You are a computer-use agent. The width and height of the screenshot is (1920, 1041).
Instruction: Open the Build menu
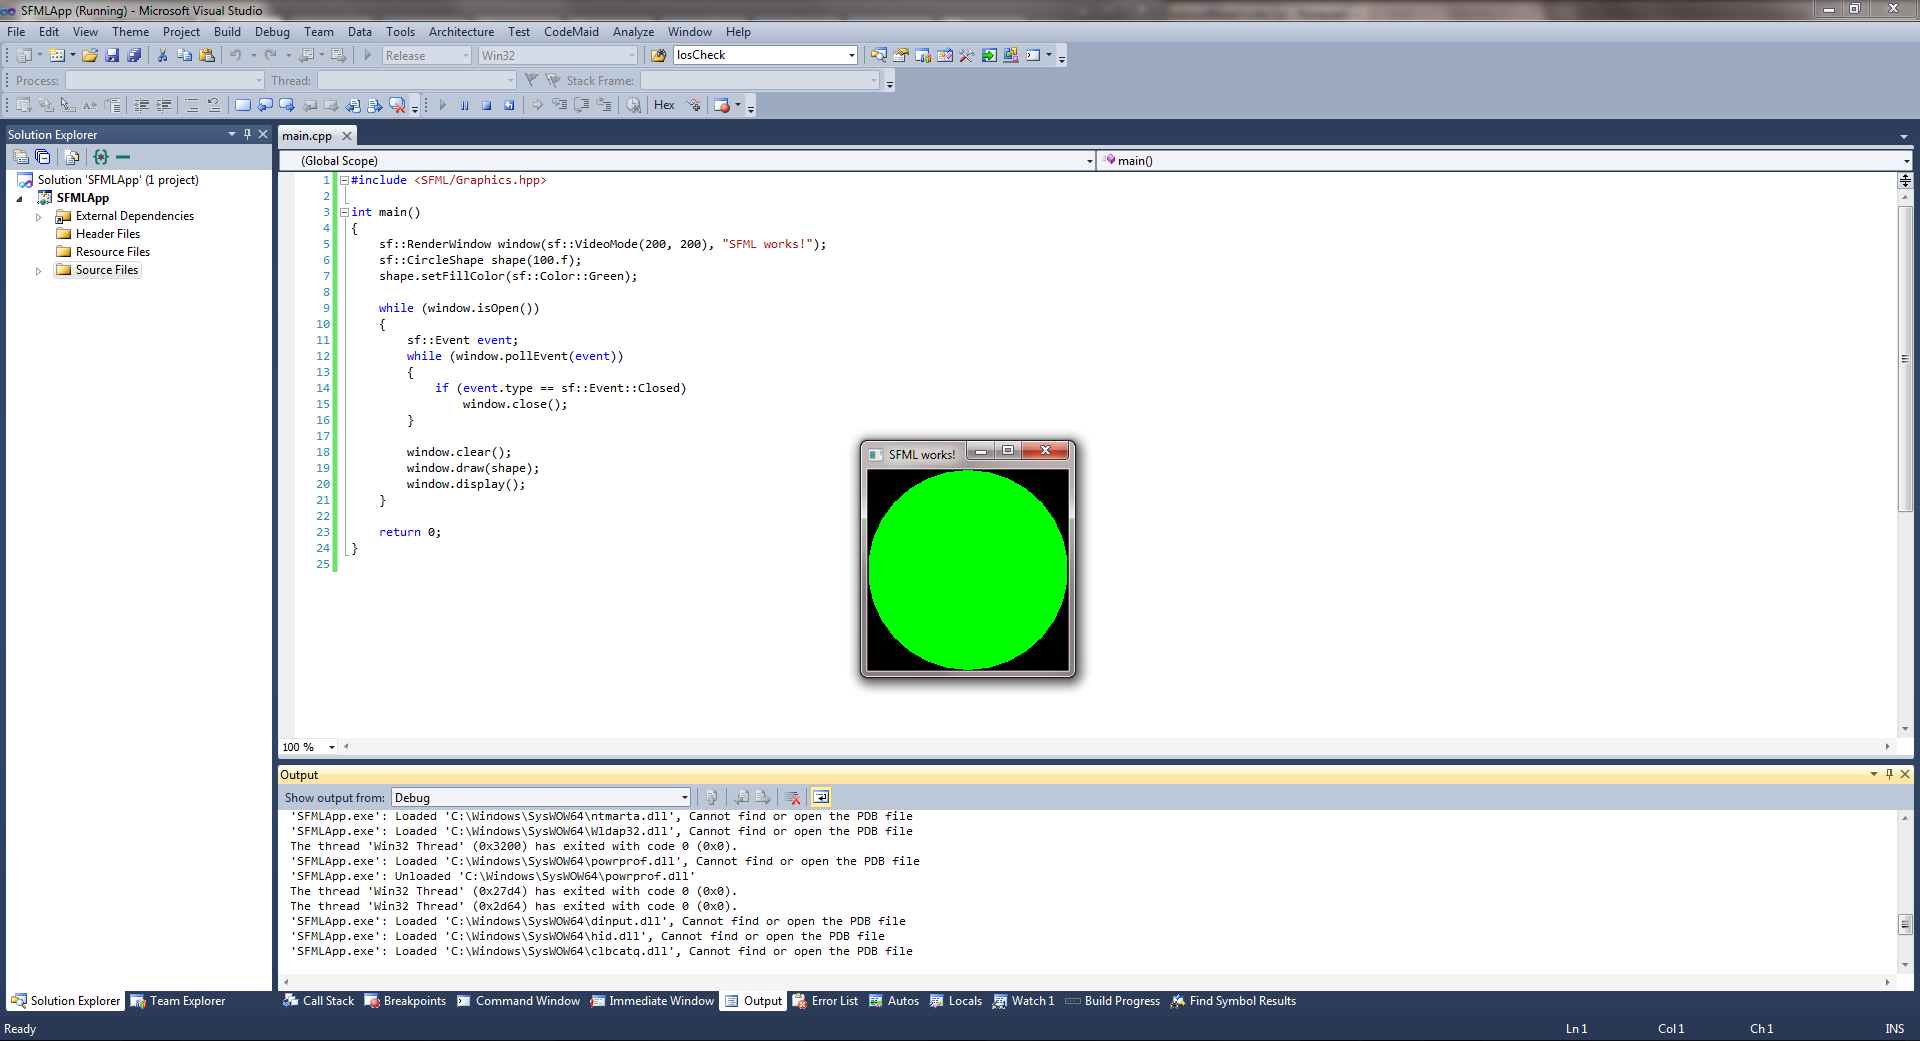227,32
